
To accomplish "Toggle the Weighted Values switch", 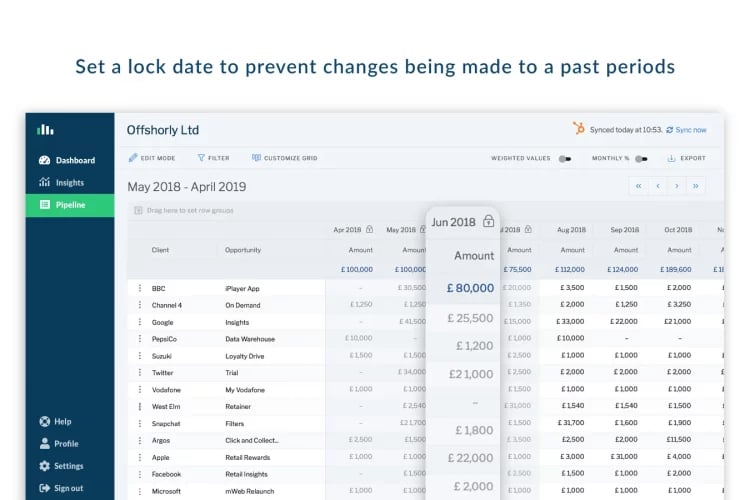I will pyautogui.click(x=565, y=159).
